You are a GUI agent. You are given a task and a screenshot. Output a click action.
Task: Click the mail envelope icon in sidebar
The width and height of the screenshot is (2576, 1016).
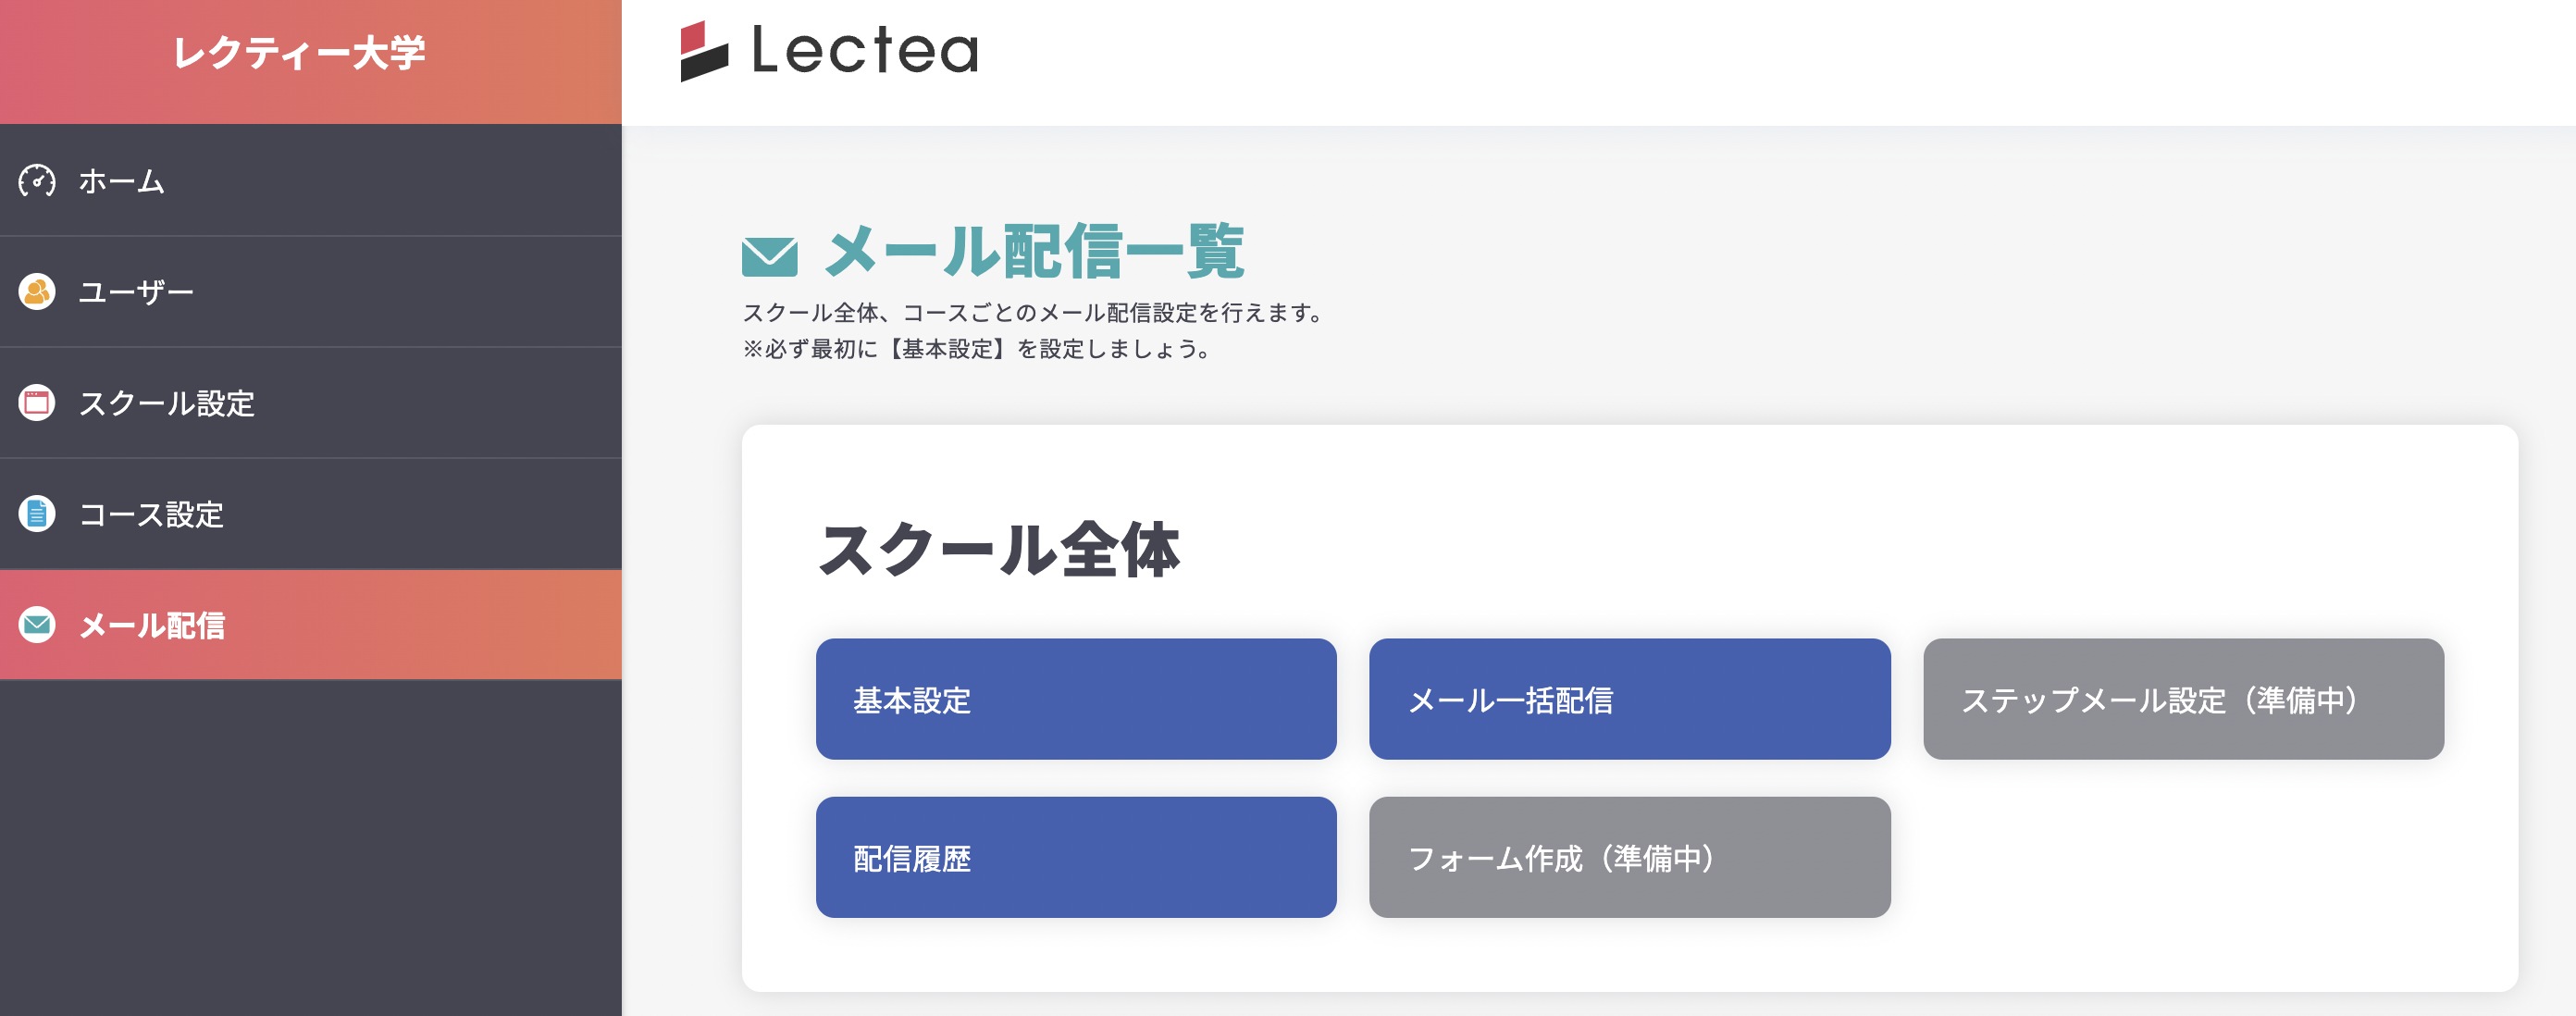pyautogui.click(x=37, y=625)
